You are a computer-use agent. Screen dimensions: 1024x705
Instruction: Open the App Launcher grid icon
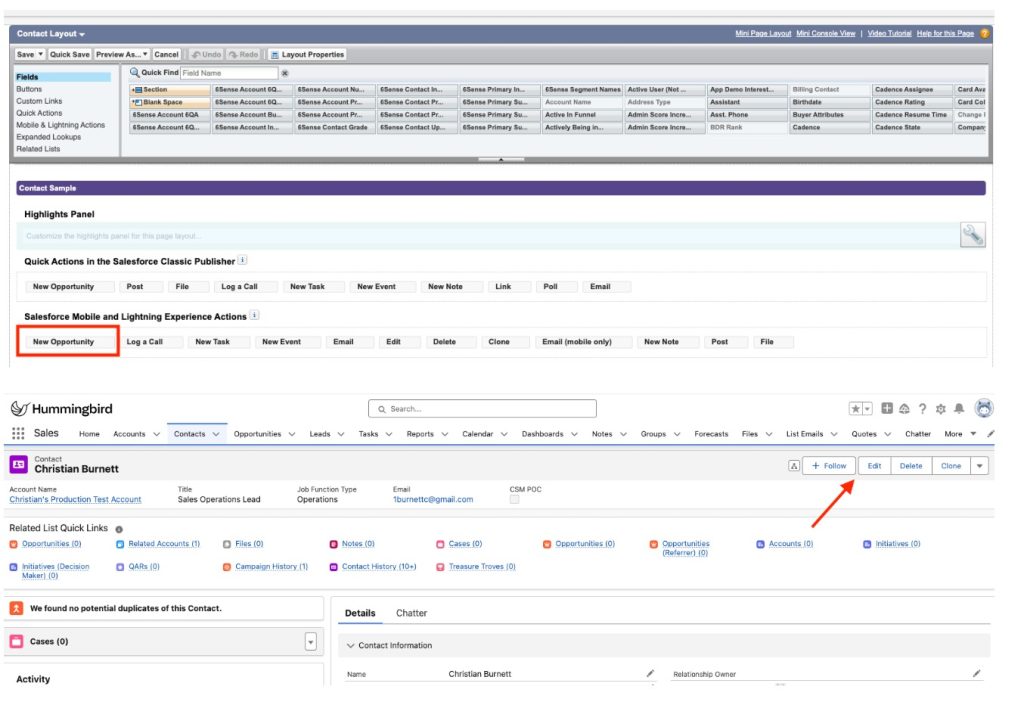[x=18, y=434]
